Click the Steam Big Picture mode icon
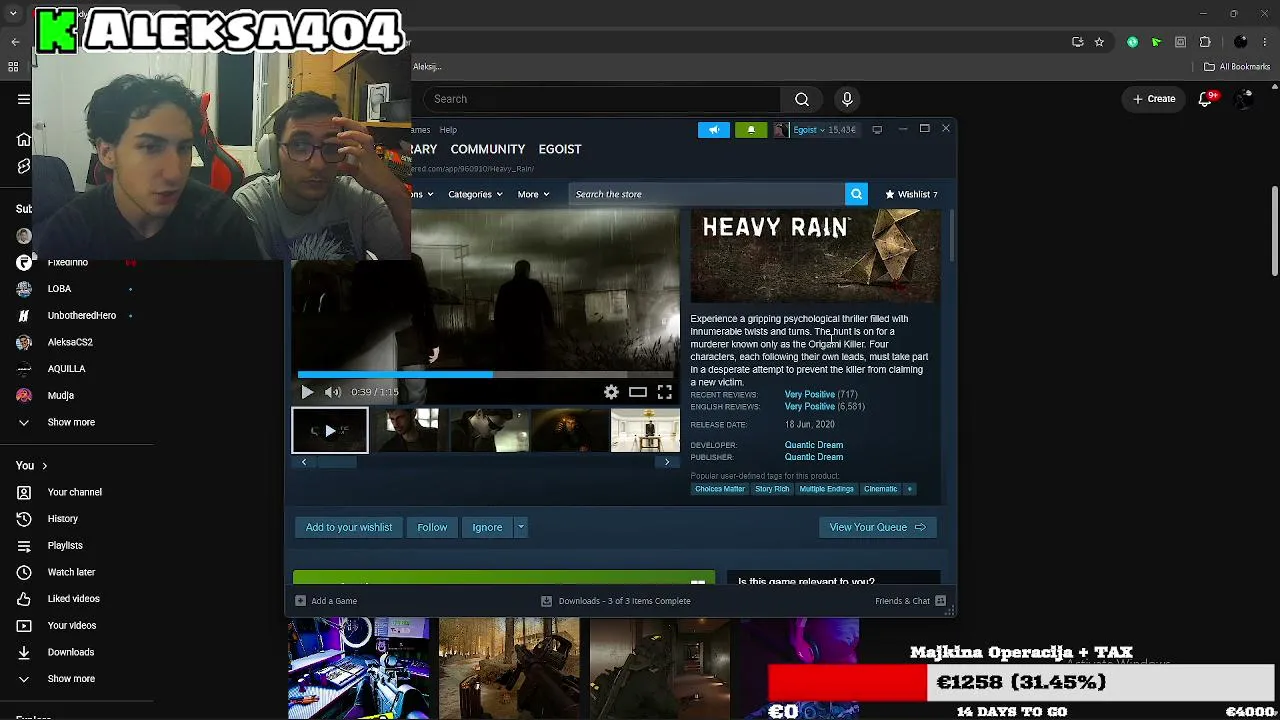 coord(877,130)
